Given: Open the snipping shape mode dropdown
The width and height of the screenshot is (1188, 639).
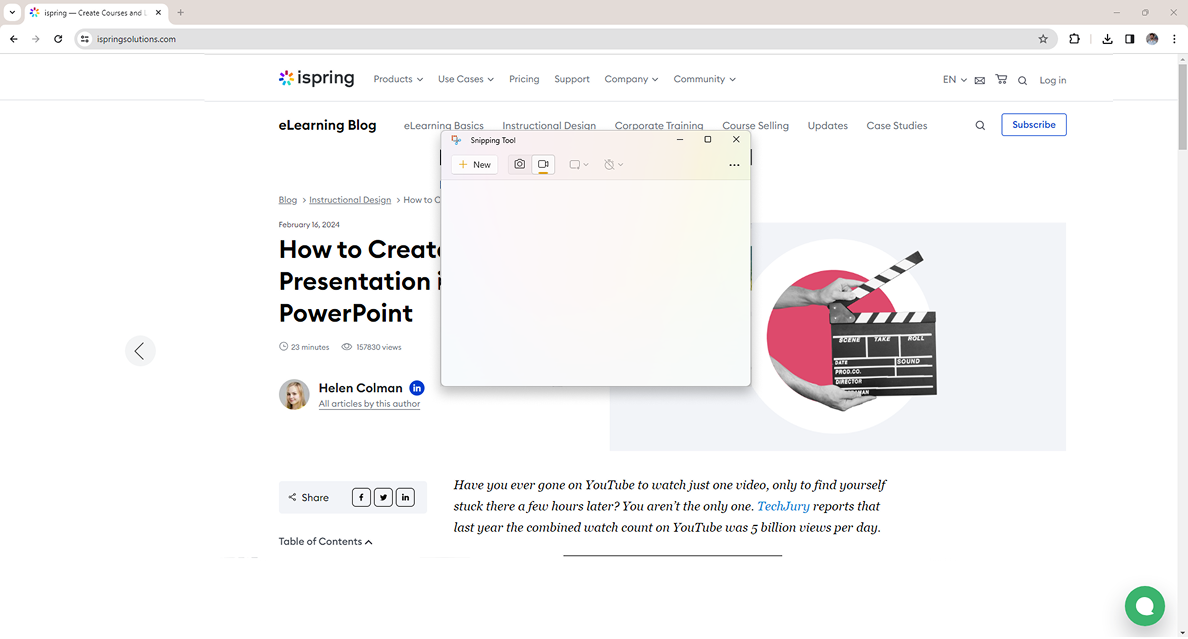Looking at the screenshot, I should pos(579,164).
